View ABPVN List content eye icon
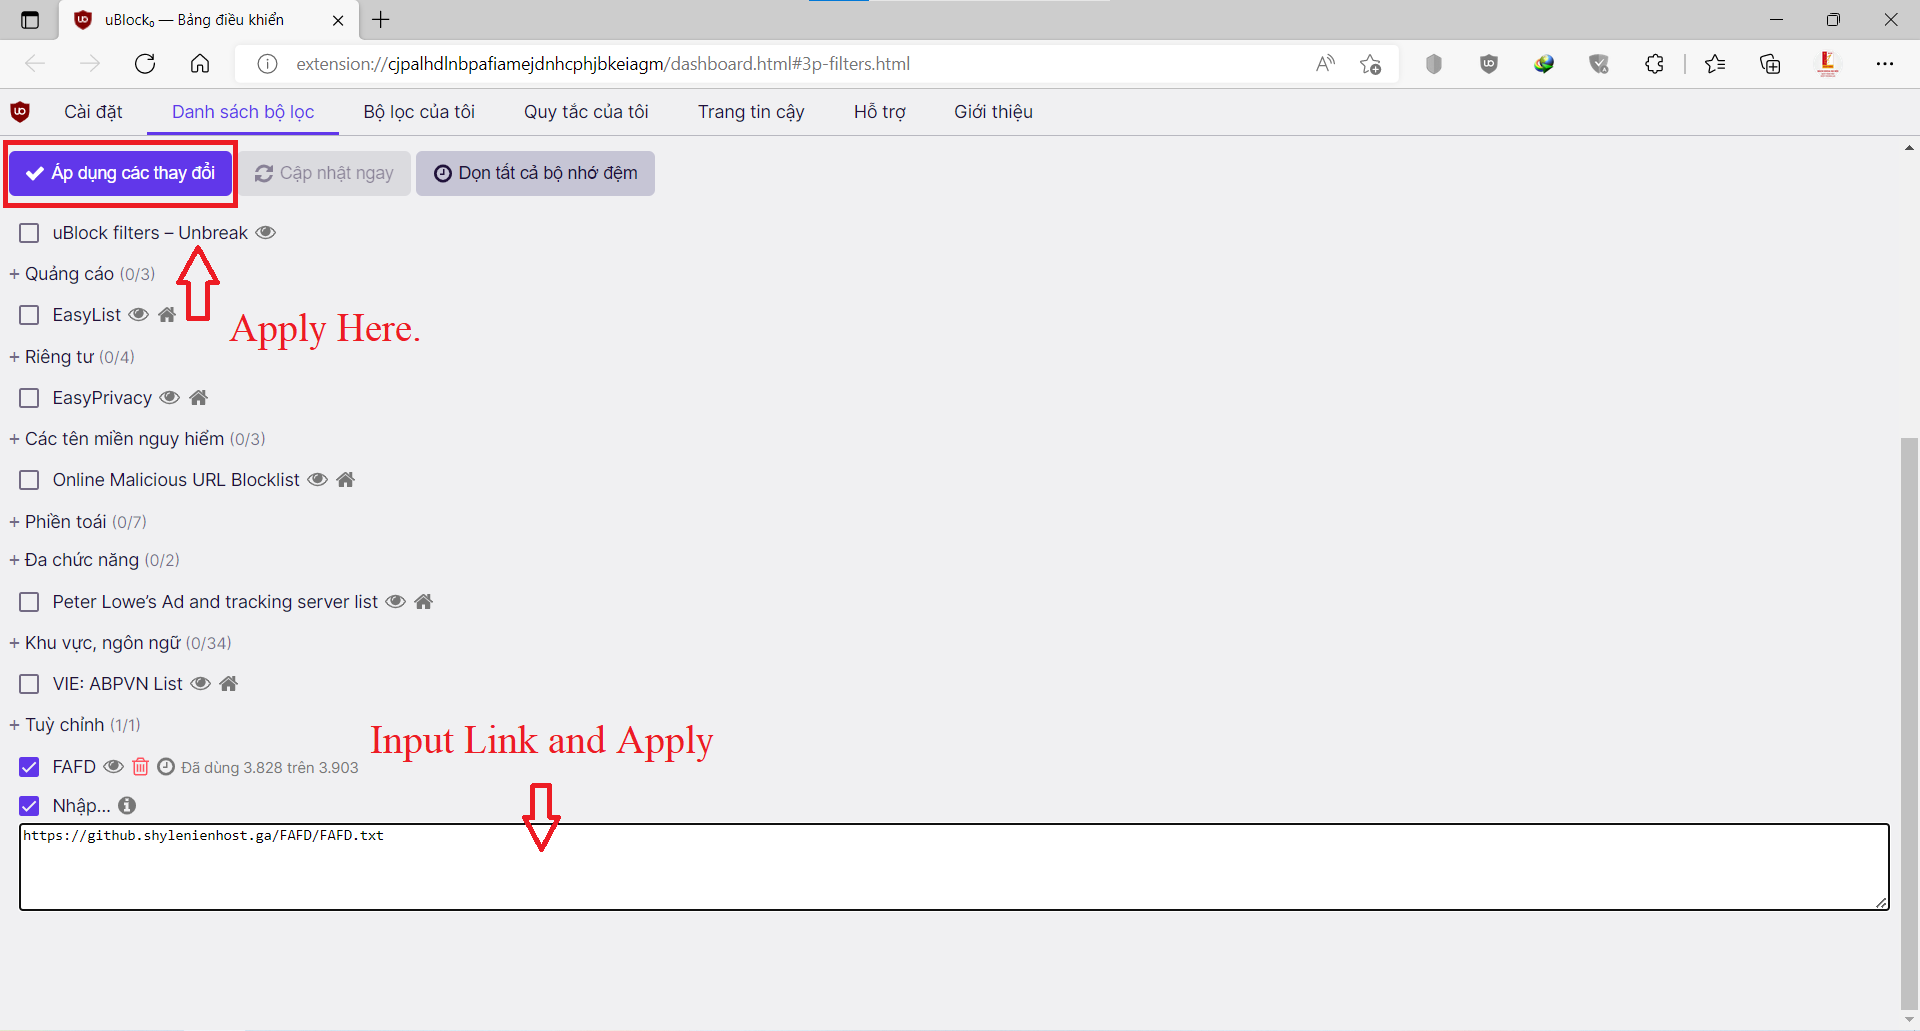The width and height of the screenshot is (1920, 1031). [200, 684]
